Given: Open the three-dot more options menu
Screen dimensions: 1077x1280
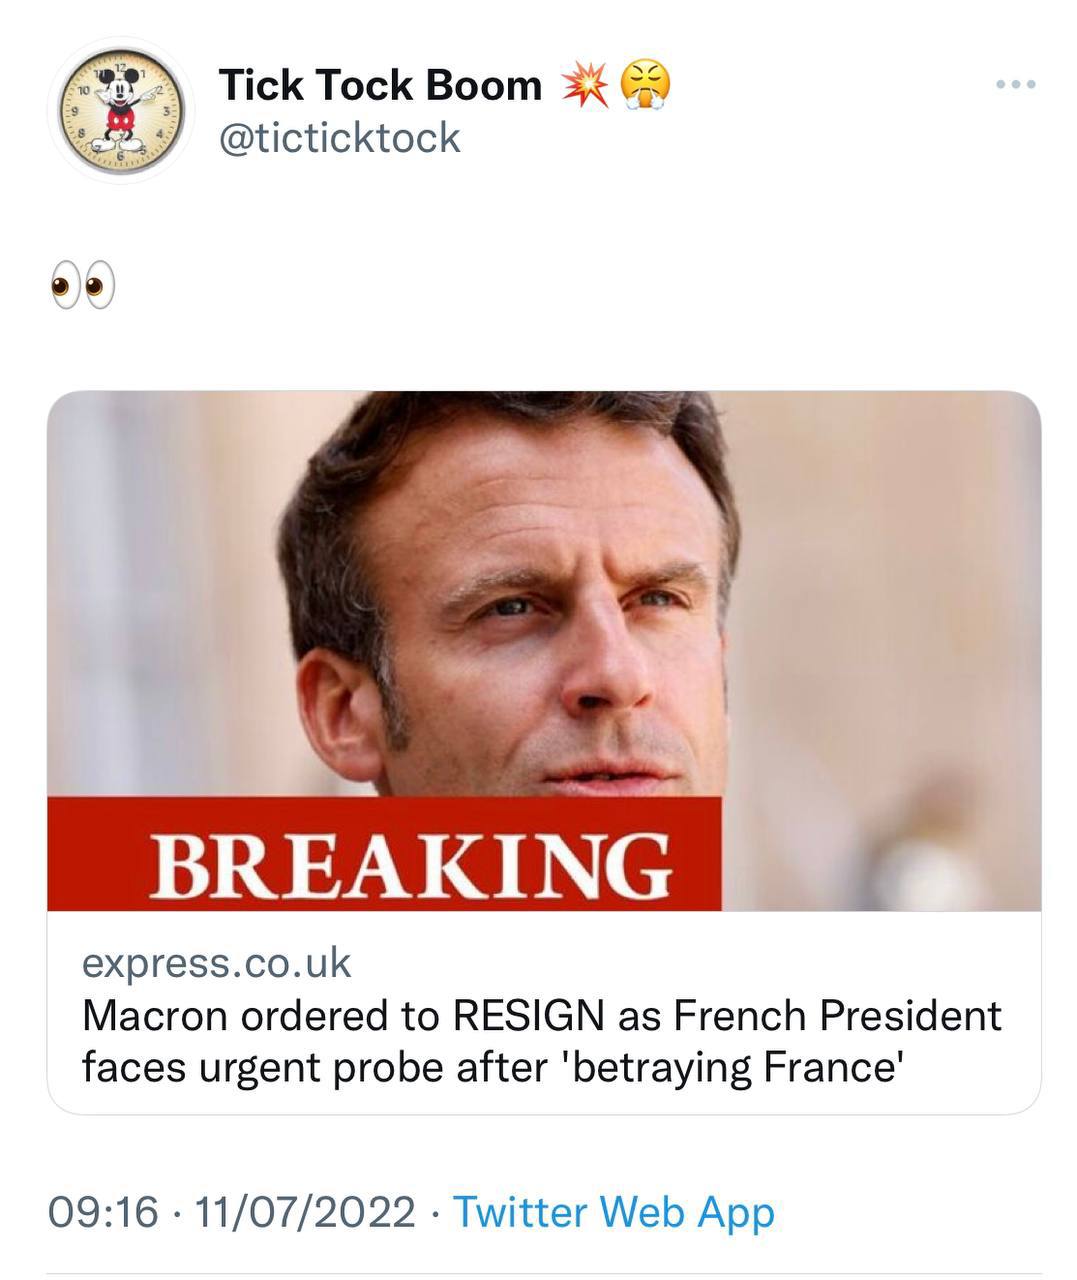Looking at the screenshot, I should click(1016, 85).
